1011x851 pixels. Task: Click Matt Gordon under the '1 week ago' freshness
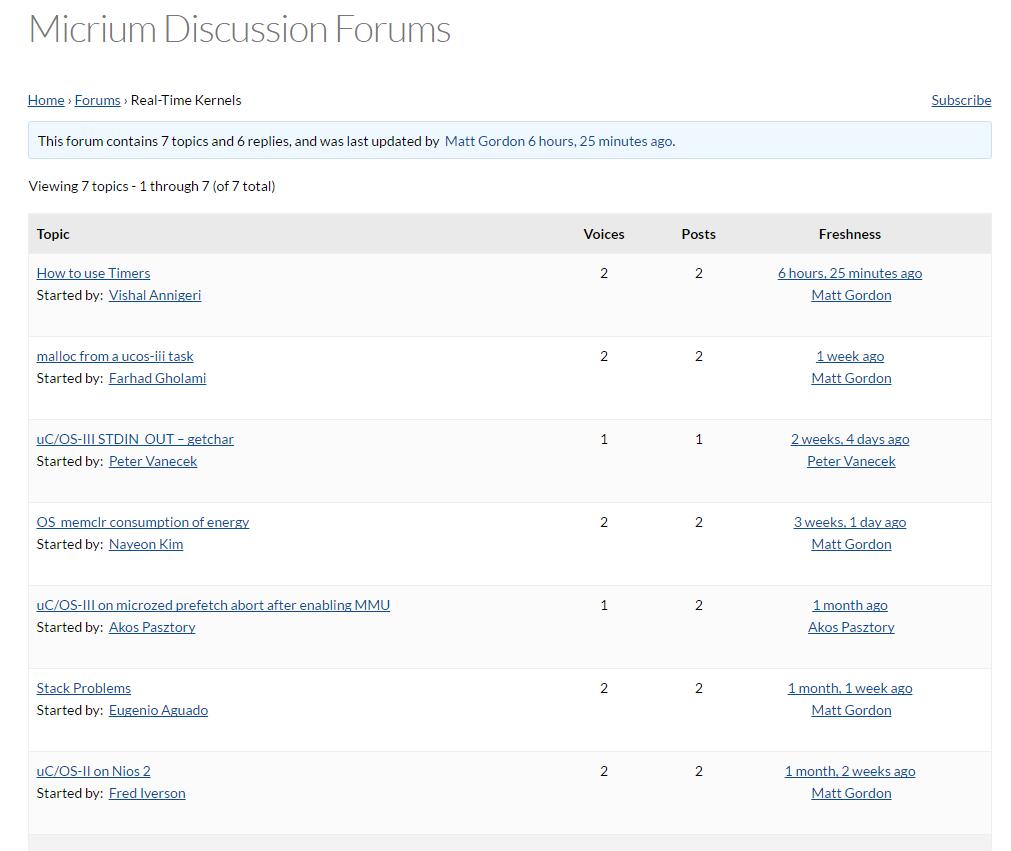851,378
